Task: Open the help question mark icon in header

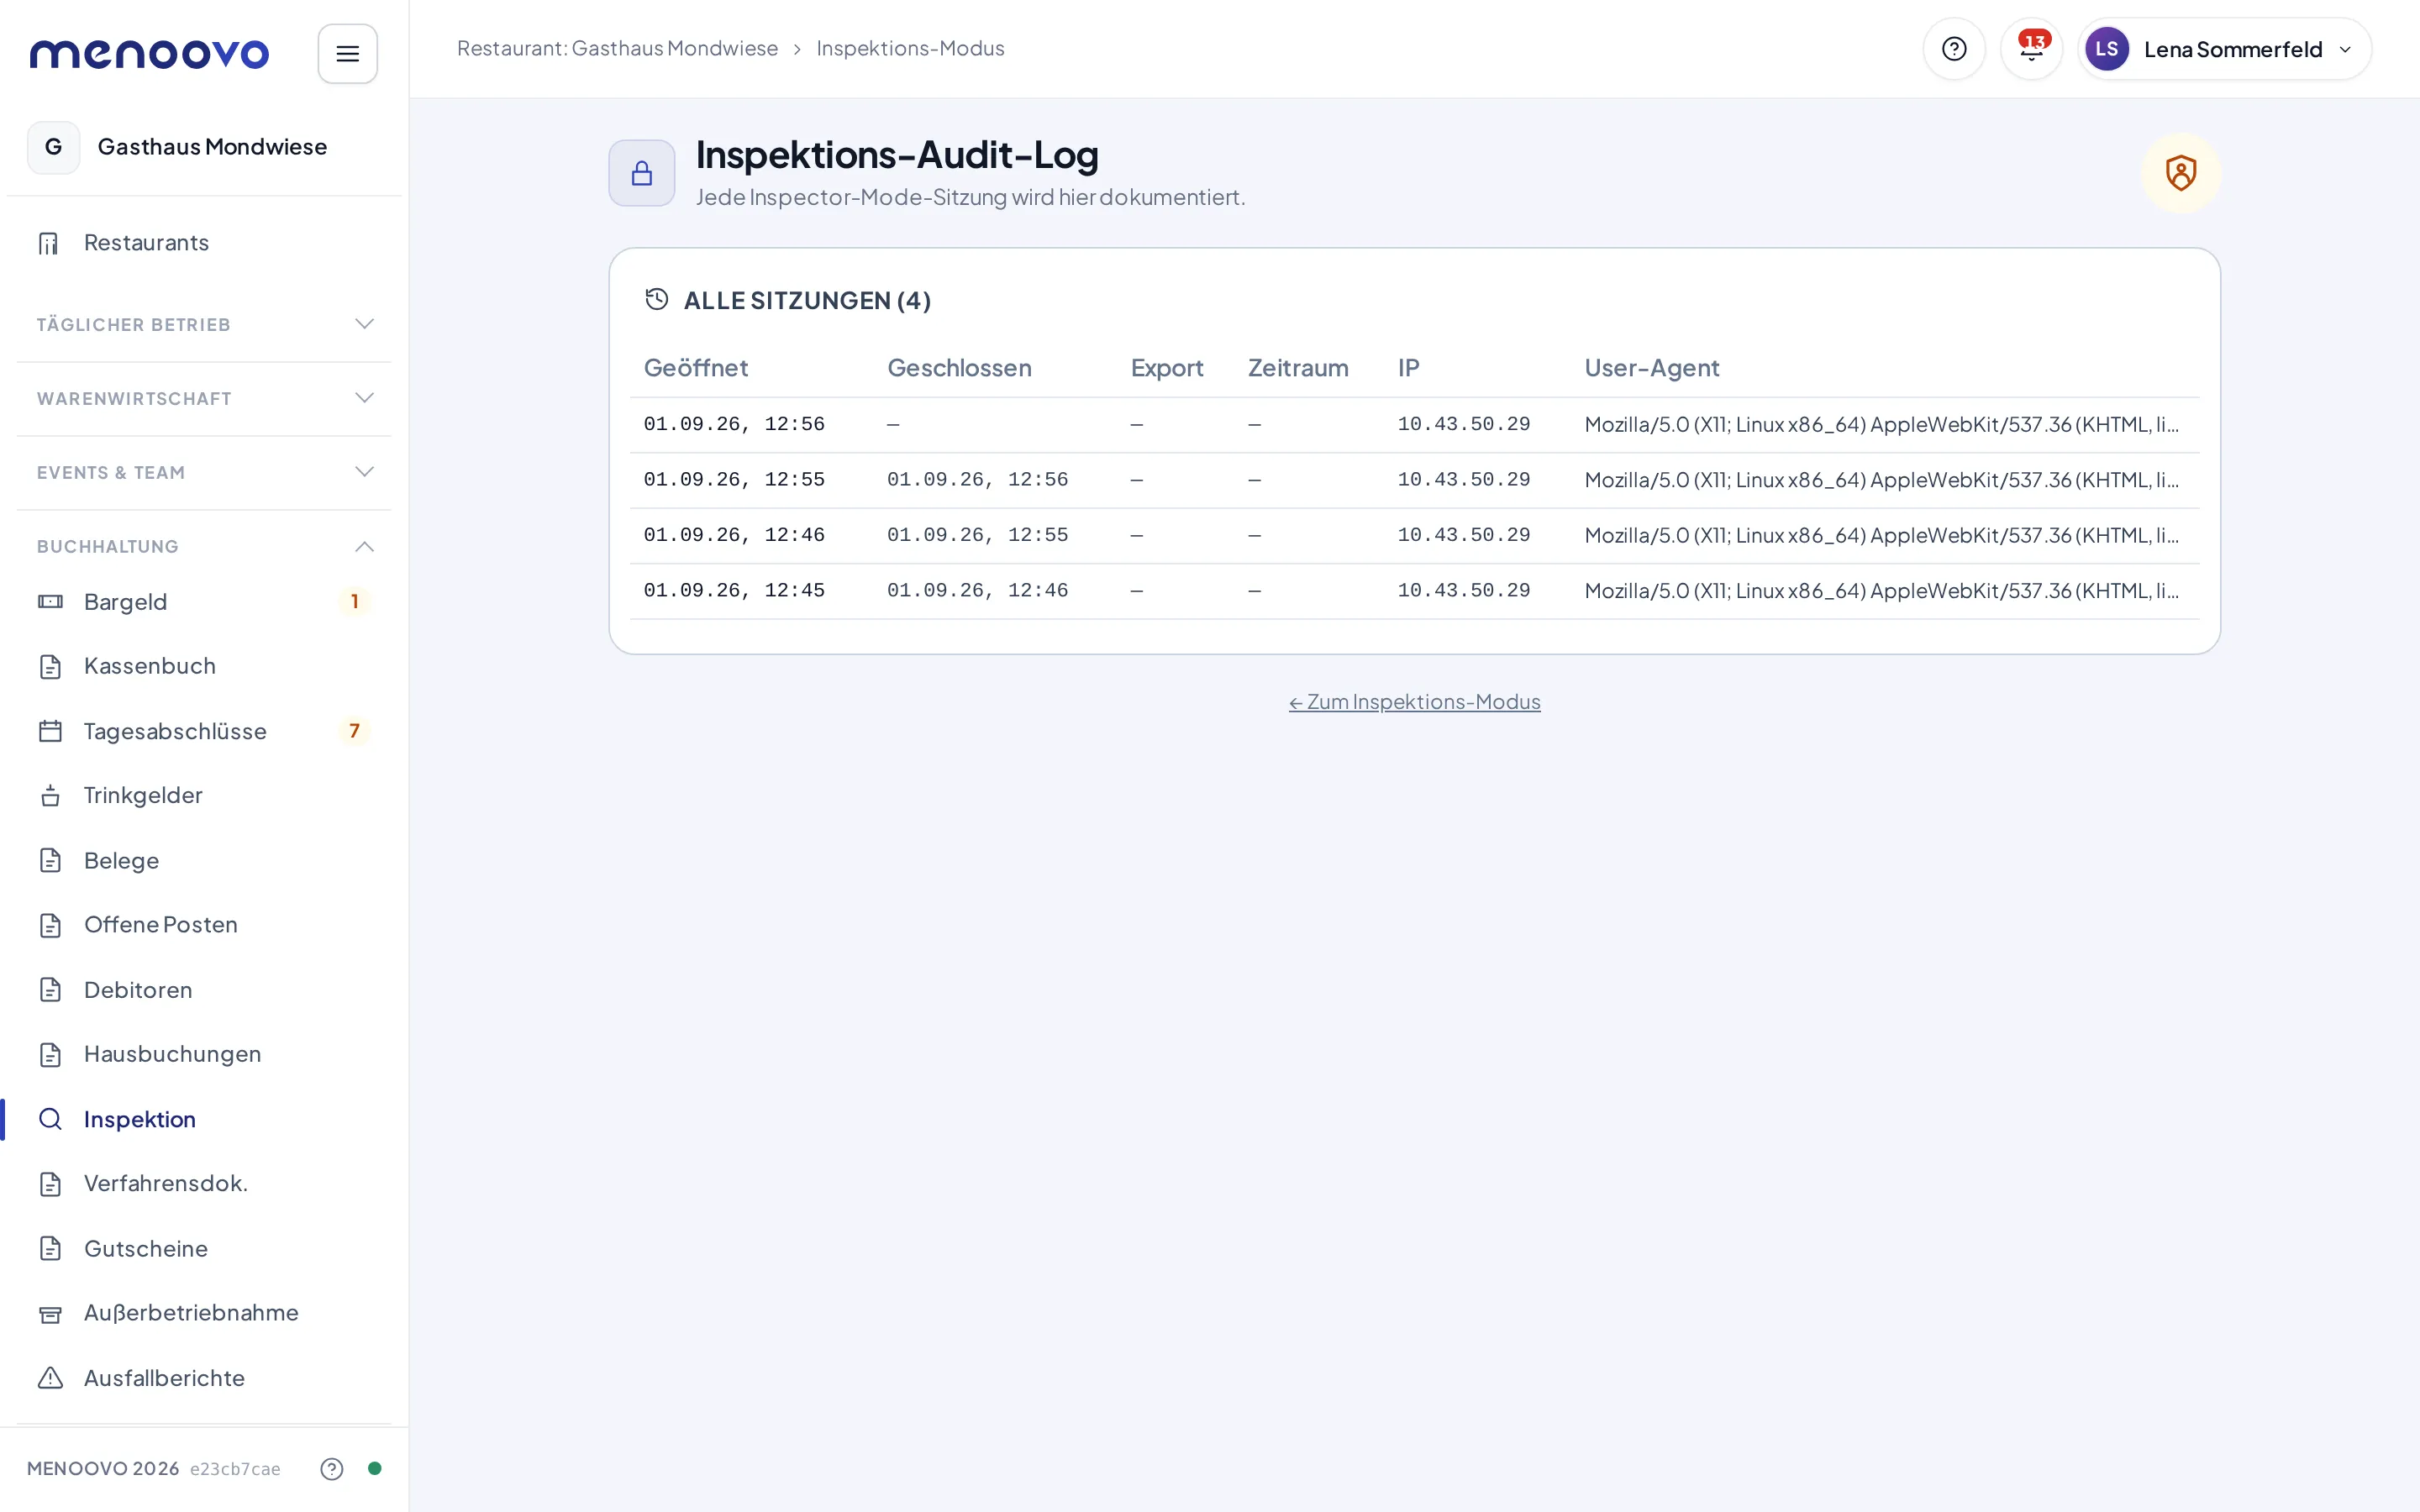Action: coord(1953,49)
